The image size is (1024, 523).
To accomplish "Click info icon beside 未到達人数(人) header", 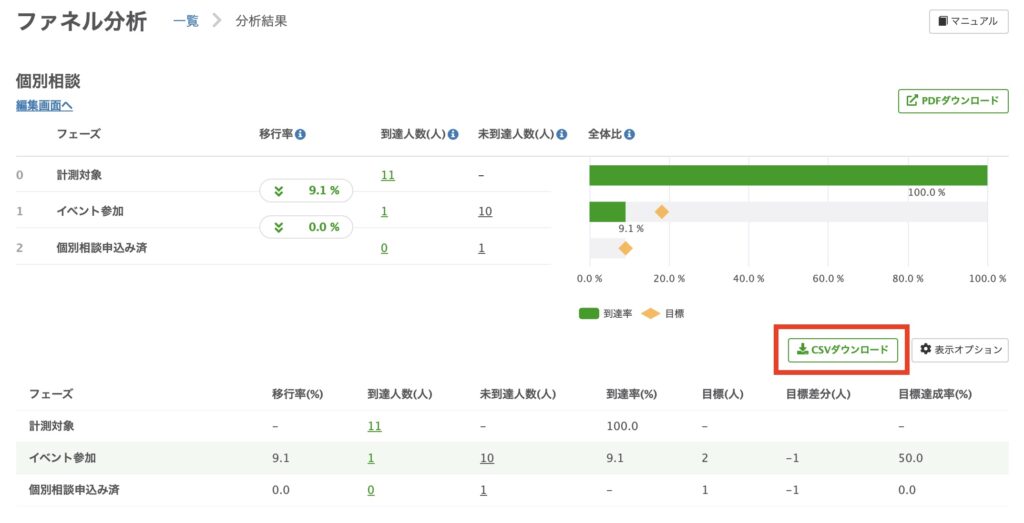I will (562, 134).
